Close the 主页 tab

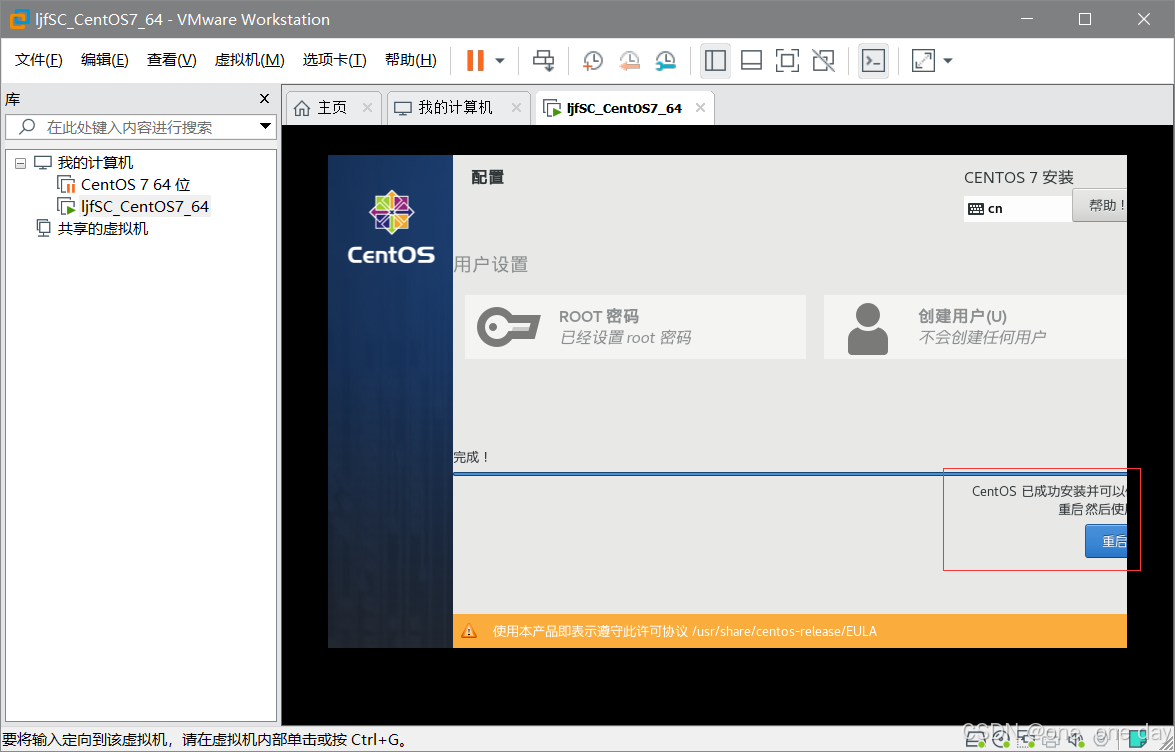coord(367,108)
